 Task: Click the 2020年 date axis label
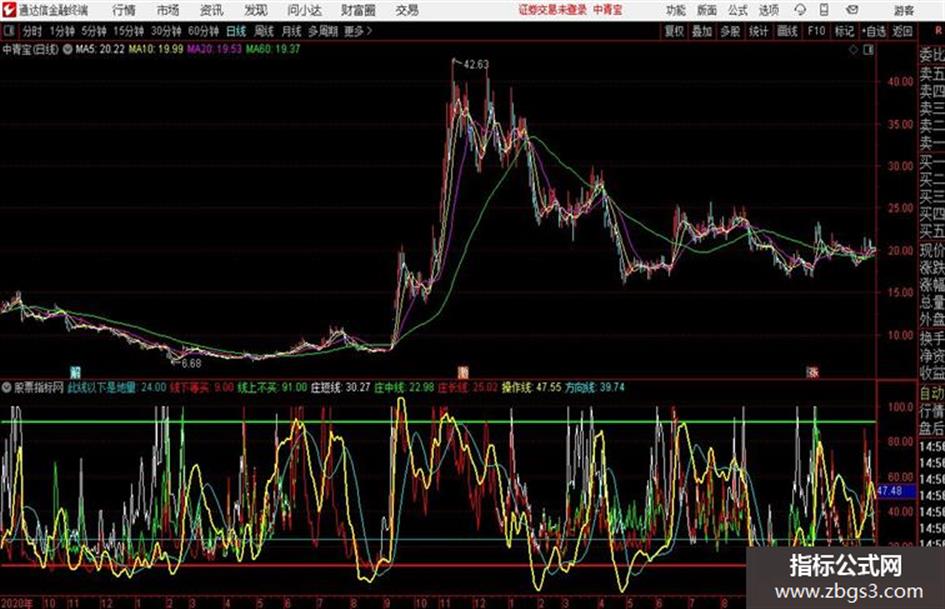pyautogui.click(x=17, y=603)
